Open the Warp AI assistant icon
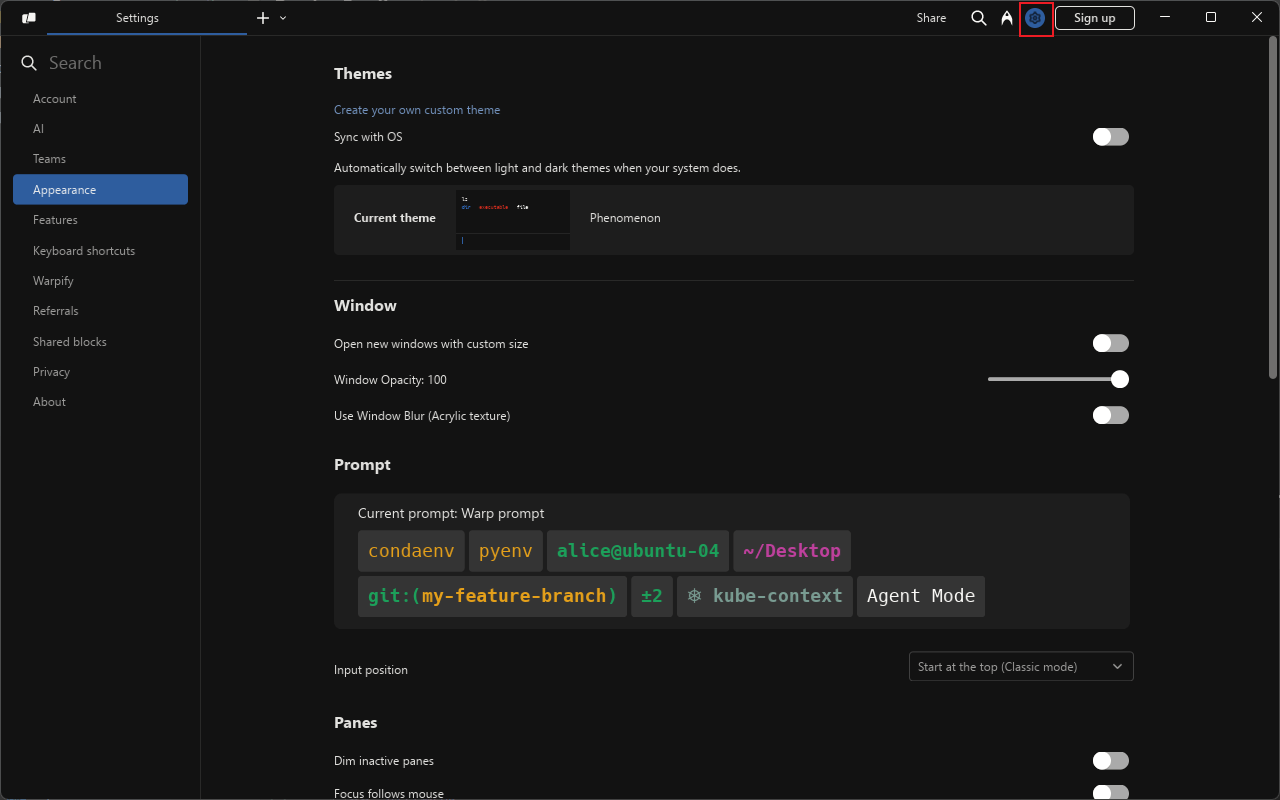 (x=1007, y=18)
